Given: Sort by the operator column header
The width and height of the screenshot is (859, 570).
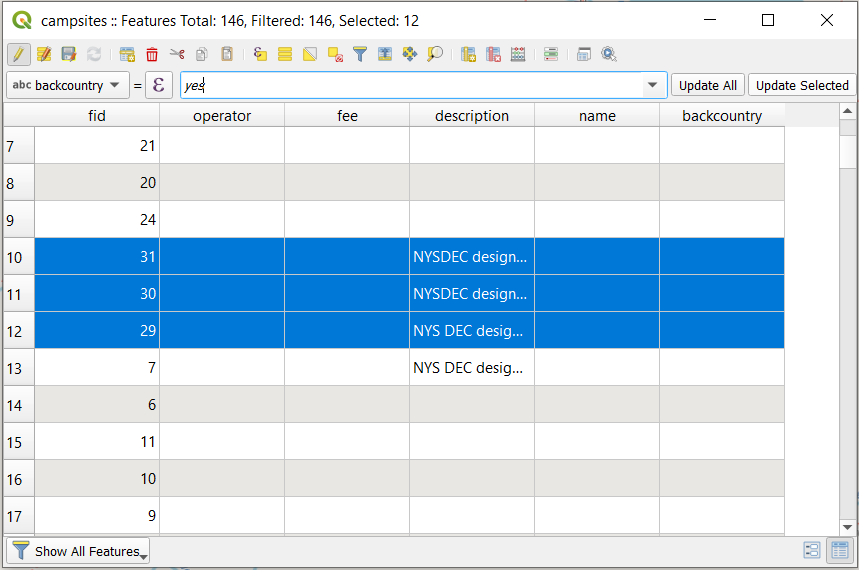Looking at the screenshot, I should point(222,116).
